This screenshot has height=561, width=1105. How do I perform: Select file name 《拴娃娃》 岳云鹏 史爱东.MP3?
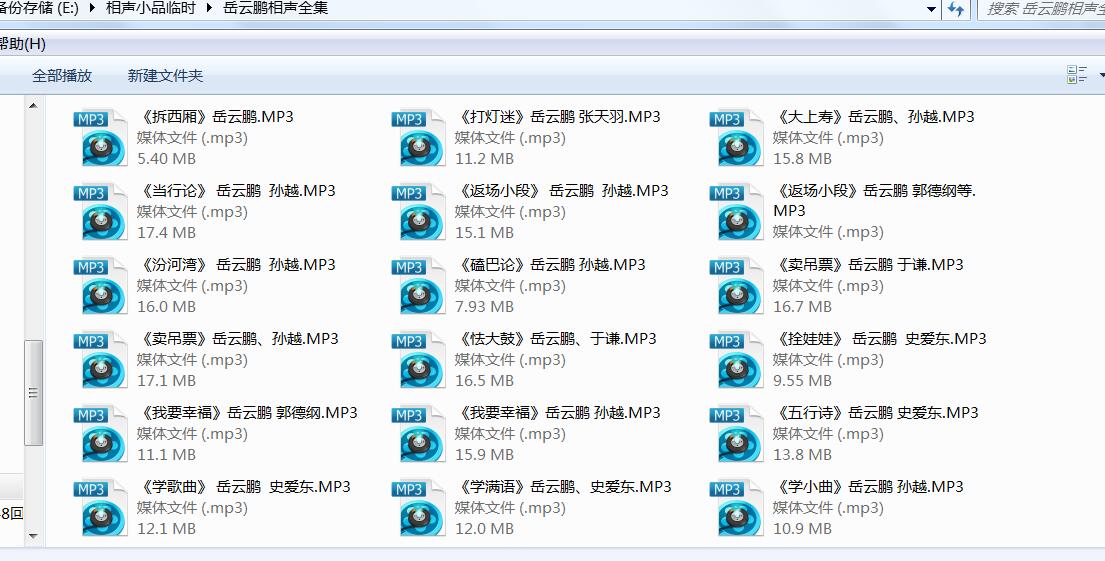880,339
